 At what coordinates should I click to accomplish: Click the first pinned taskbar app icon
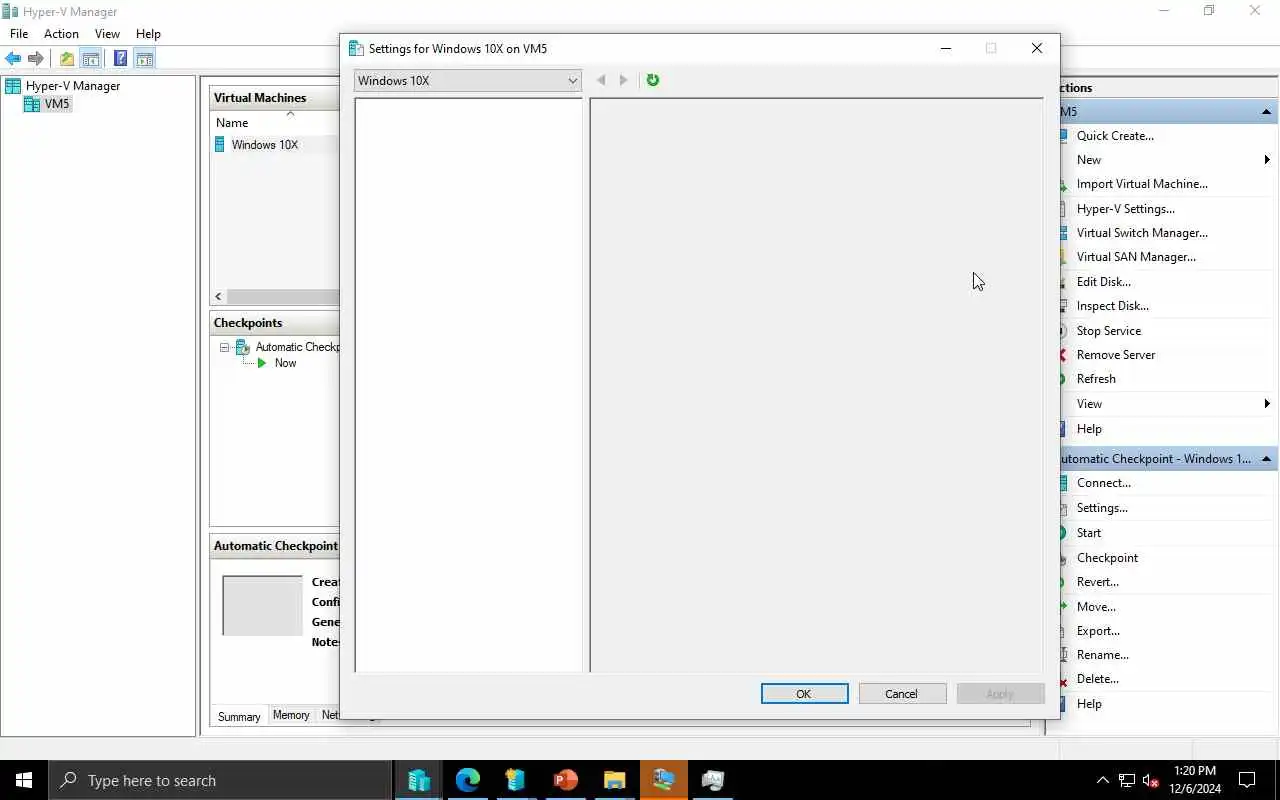point(418,780)
